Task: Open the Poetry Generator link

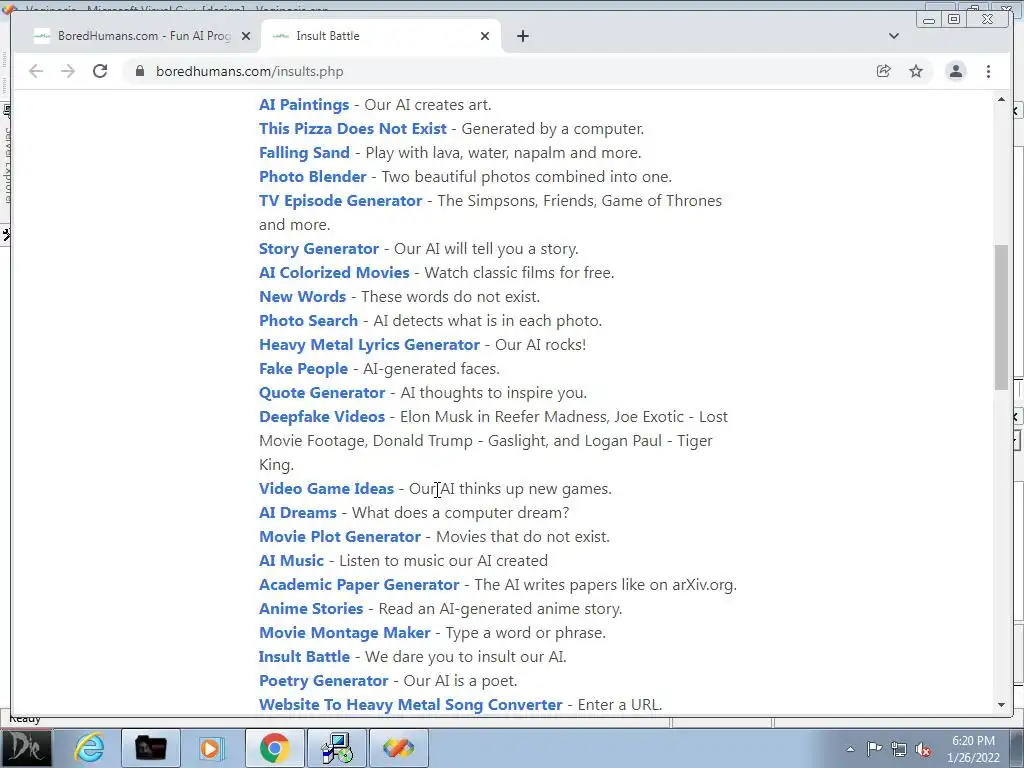Action: coord(323,681)
